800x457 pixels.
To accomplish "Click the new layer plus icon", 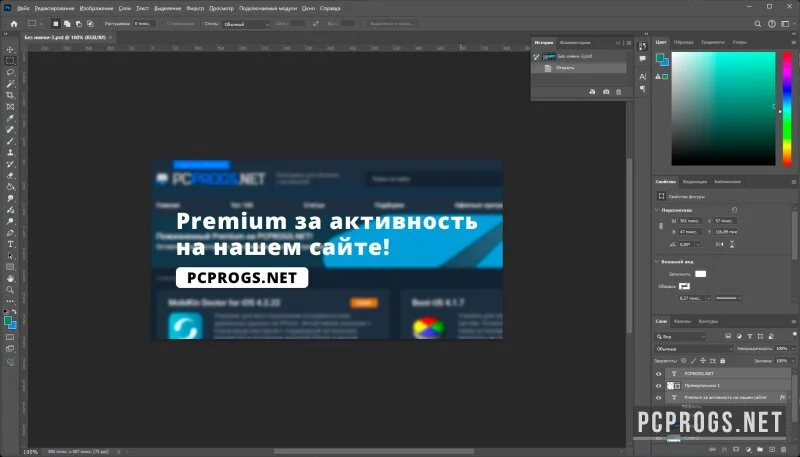I will [x=772, y=449].
